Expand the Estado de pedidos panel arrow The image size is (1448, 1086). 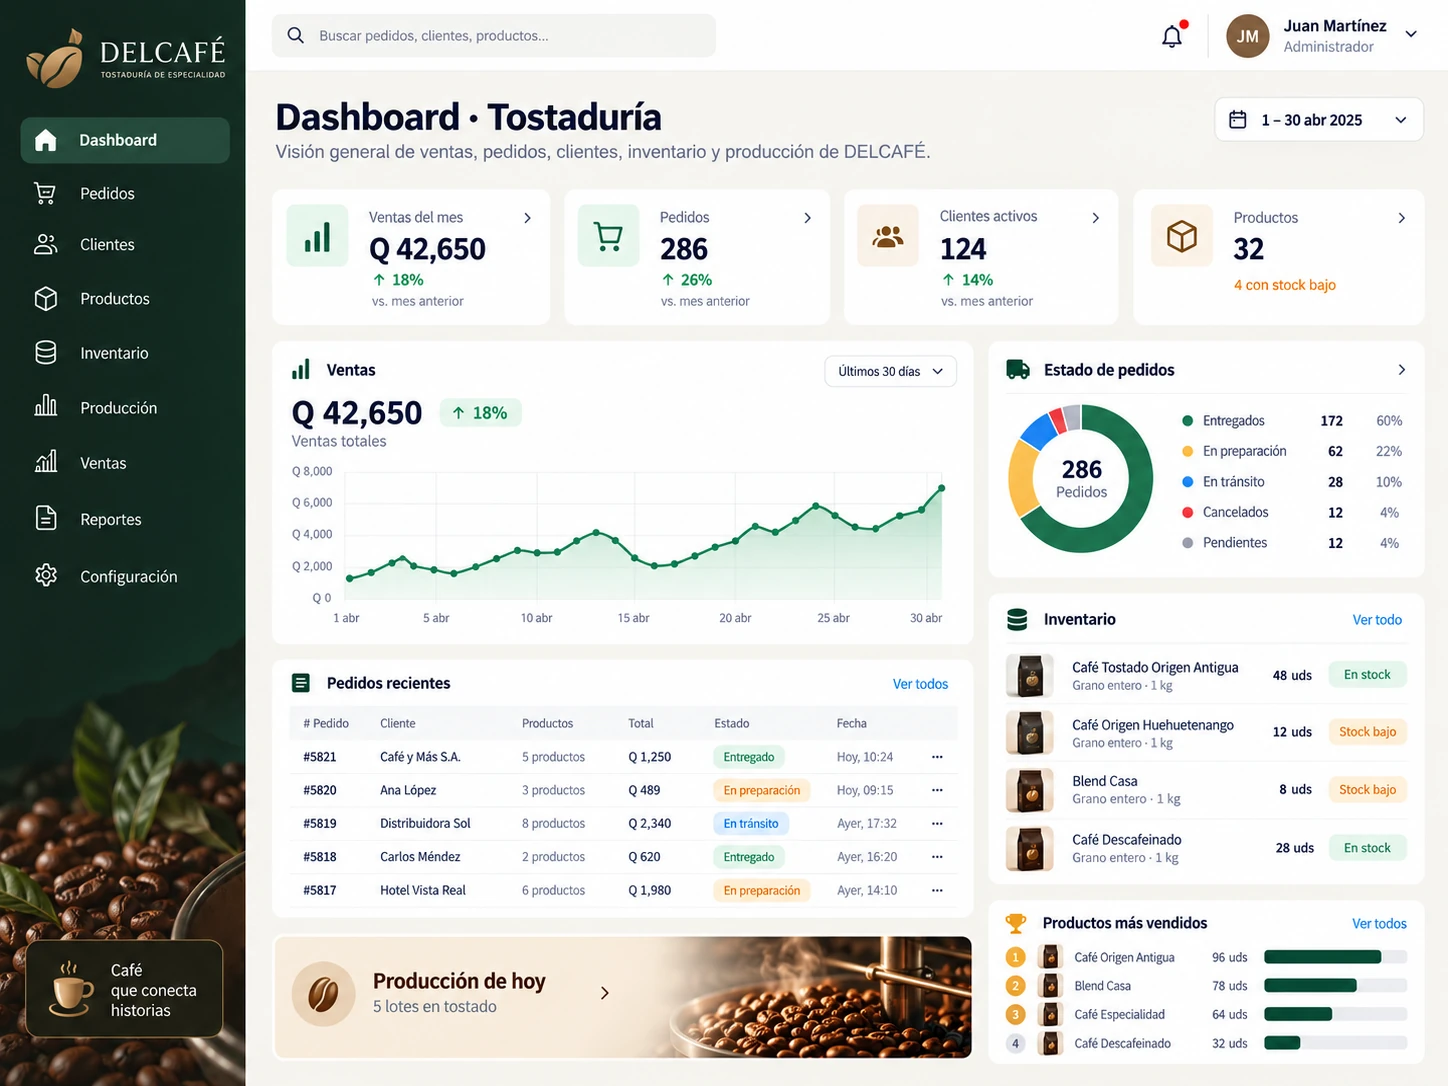pos(1402,370)
